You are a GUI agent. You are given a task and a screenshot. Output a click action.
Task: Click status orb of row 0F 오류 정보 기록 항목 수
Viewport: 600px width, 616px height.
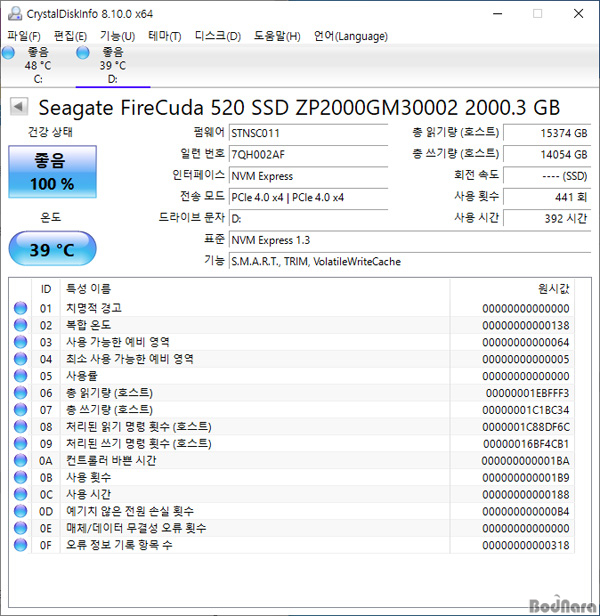20,545
